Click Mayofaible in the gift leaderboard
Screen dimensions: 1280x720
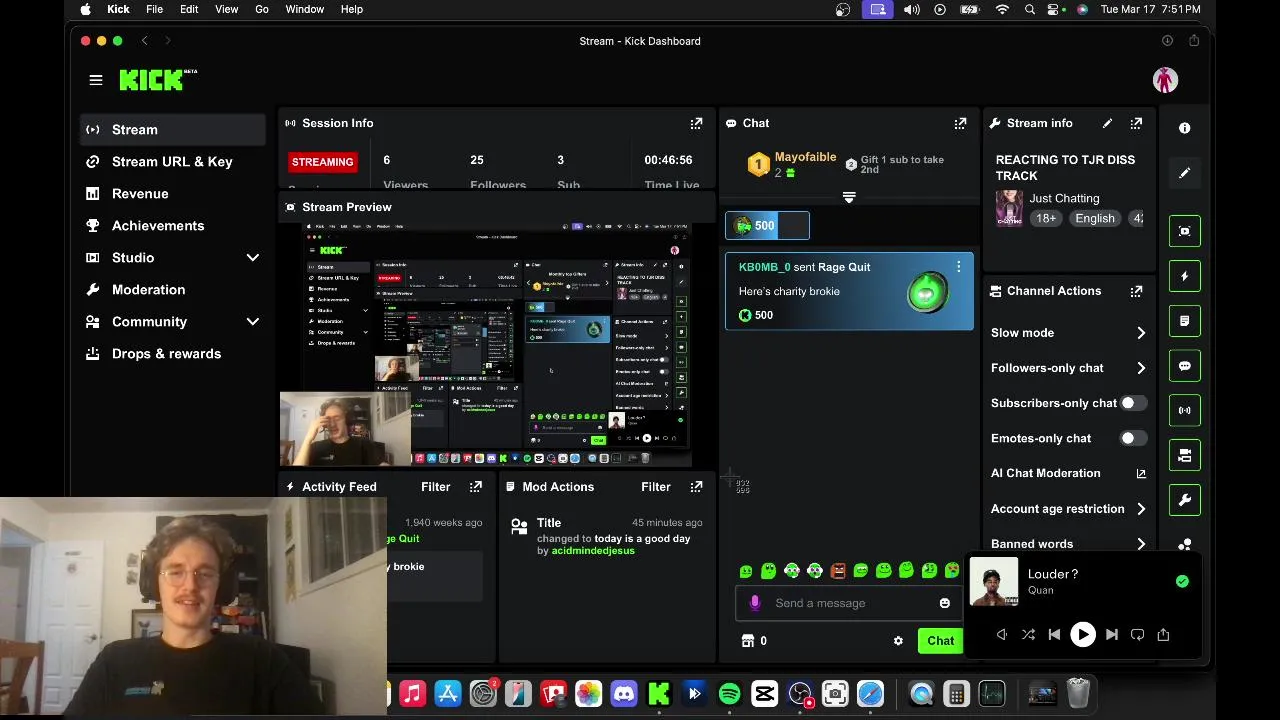[x=805, y=157]
